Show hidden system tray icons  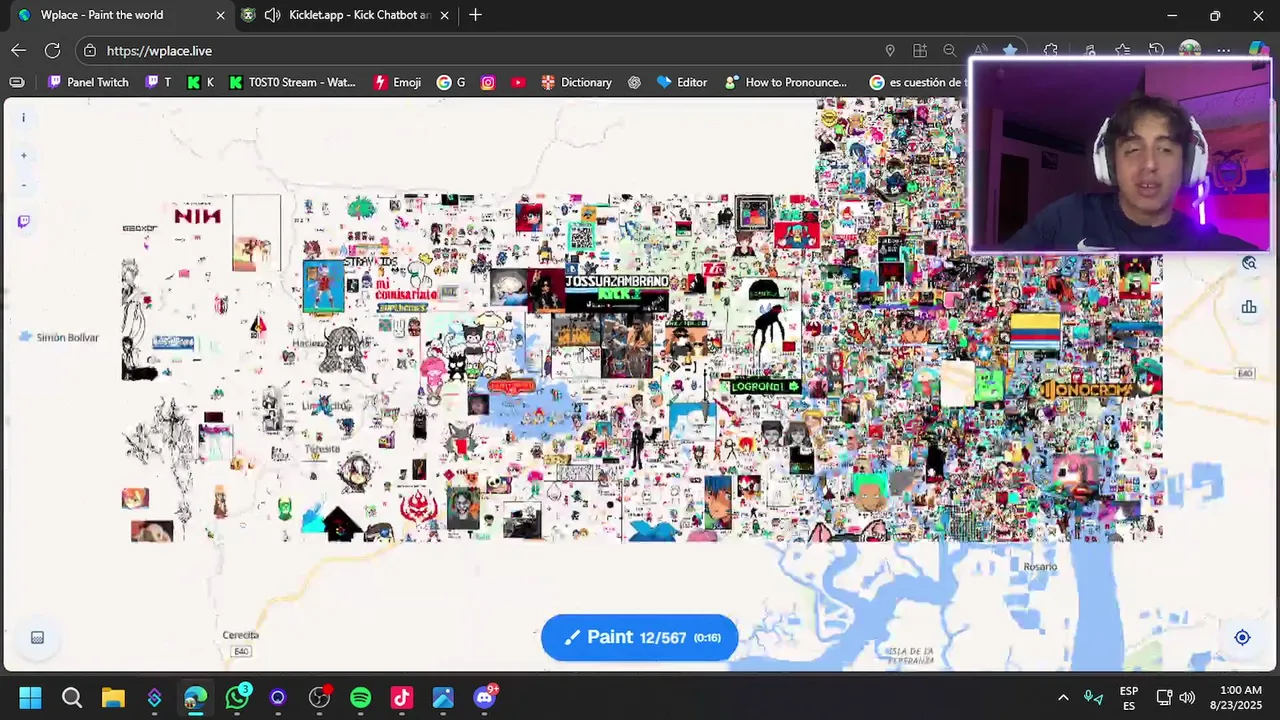(x=1063, y=697)
